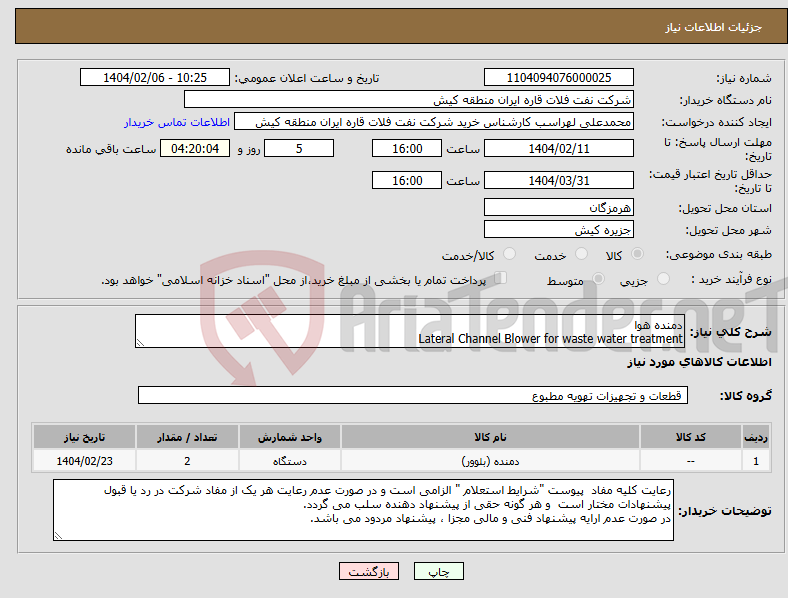This screenshot has height=598, width=788.
Task: Click the ردیف column header
Action: (756, 437)
